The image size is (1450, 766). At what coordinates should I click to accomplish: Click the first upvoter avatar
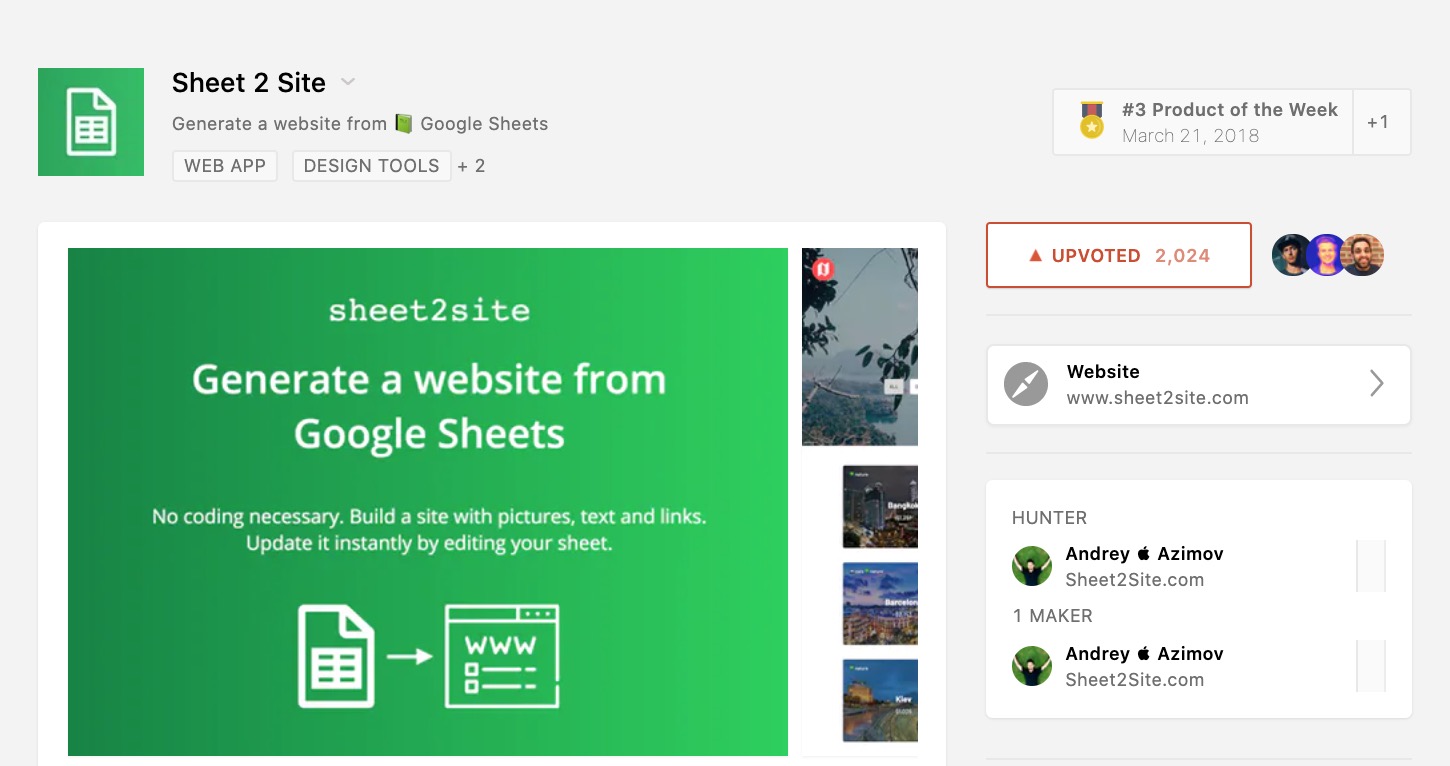(x=1292, y=255)
